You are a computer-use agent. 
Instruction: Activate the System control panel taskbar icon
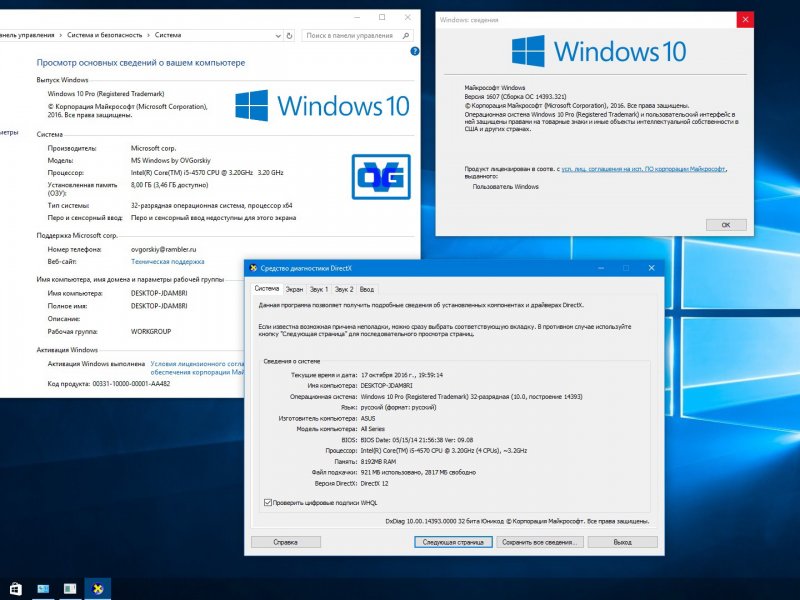click(x=43, y=589)
